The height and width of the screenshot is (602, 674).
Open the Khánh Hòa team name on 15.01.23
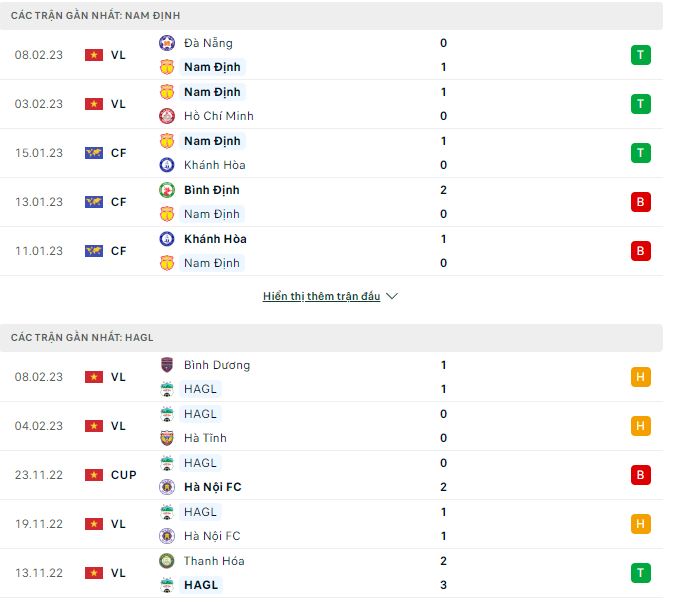click(214, 165)
